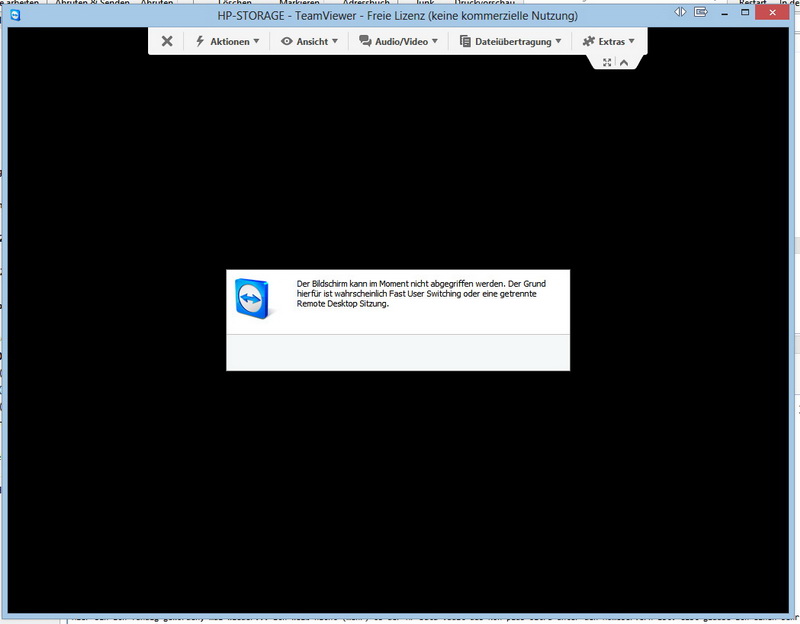This screenshot has width=800, height=624.
Task: Click the double-arrow icon in title bar
Action: [x=680, y=12]
